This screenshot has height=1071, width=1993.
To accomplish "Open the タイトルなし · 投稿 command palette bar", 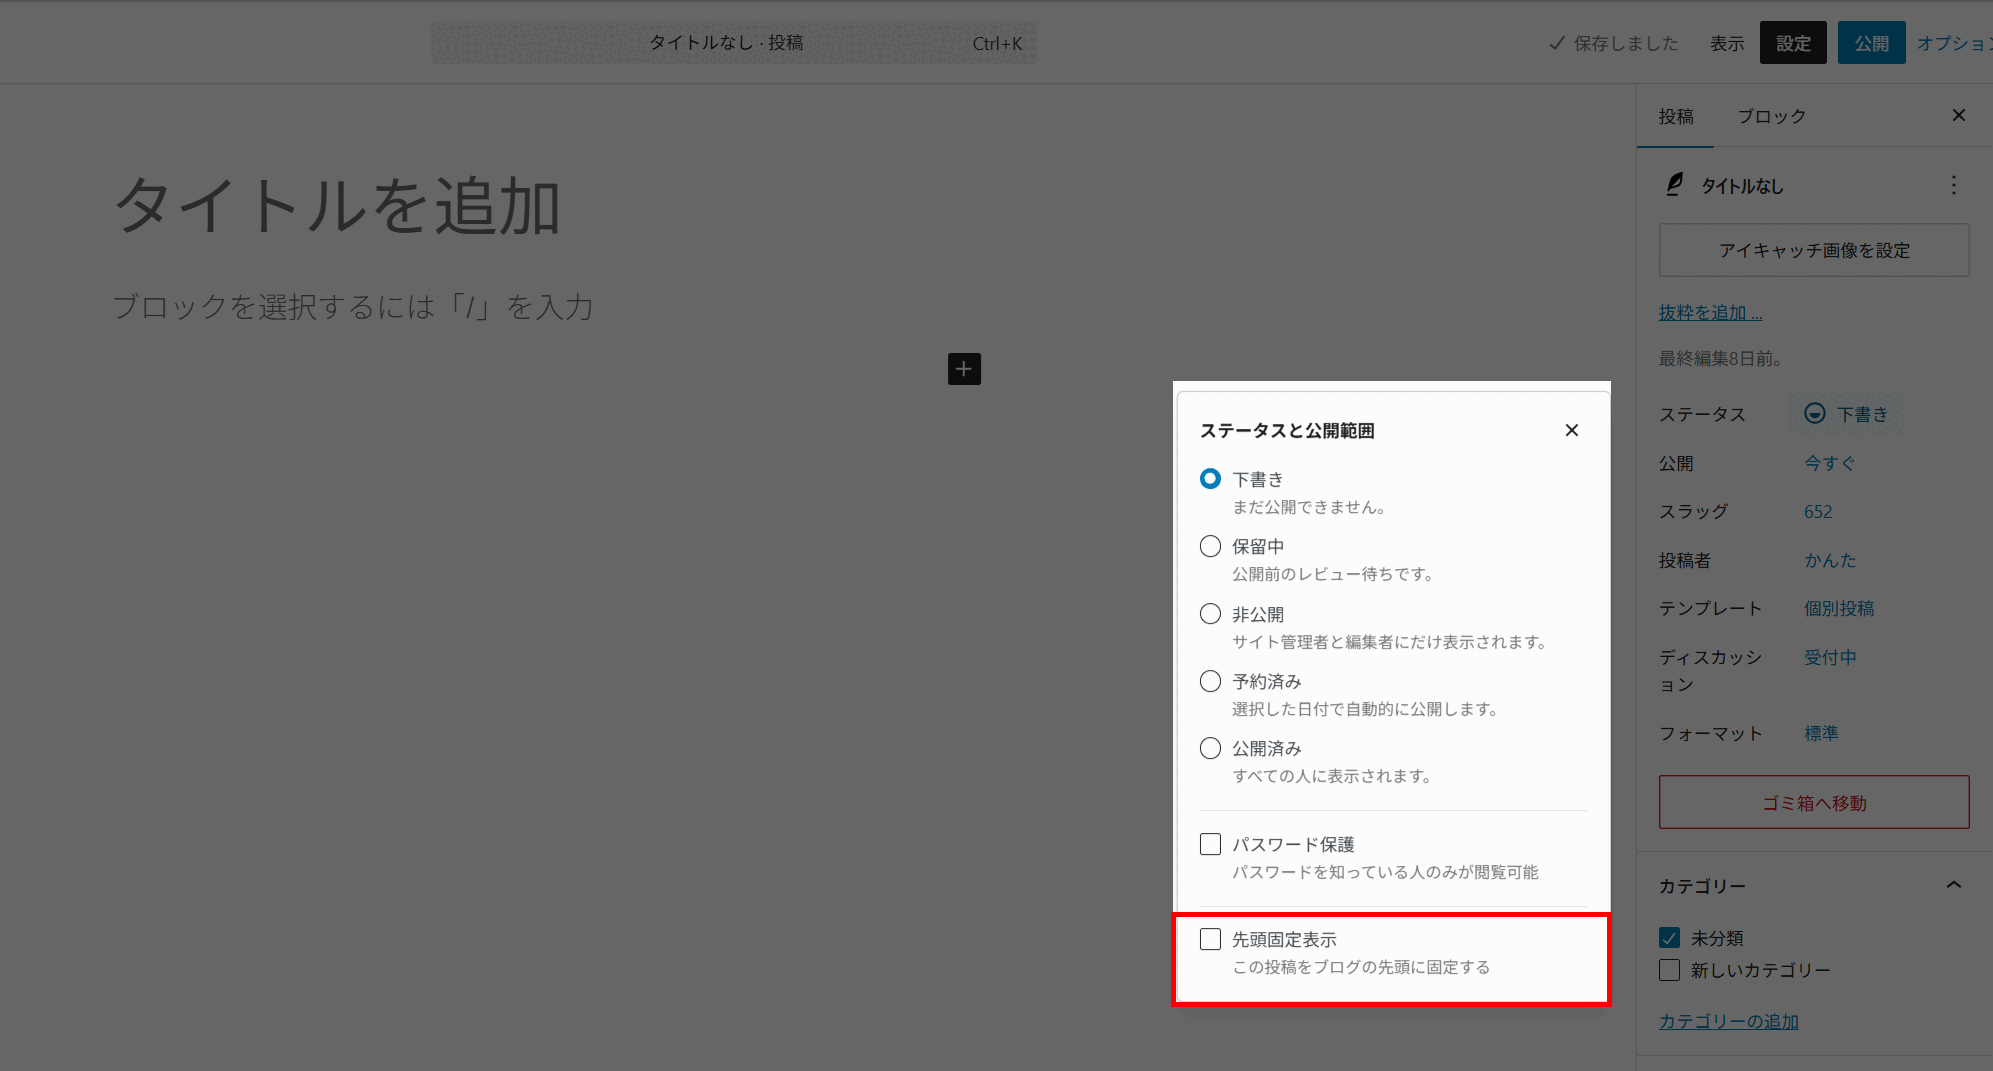I will tap(734, 43).
